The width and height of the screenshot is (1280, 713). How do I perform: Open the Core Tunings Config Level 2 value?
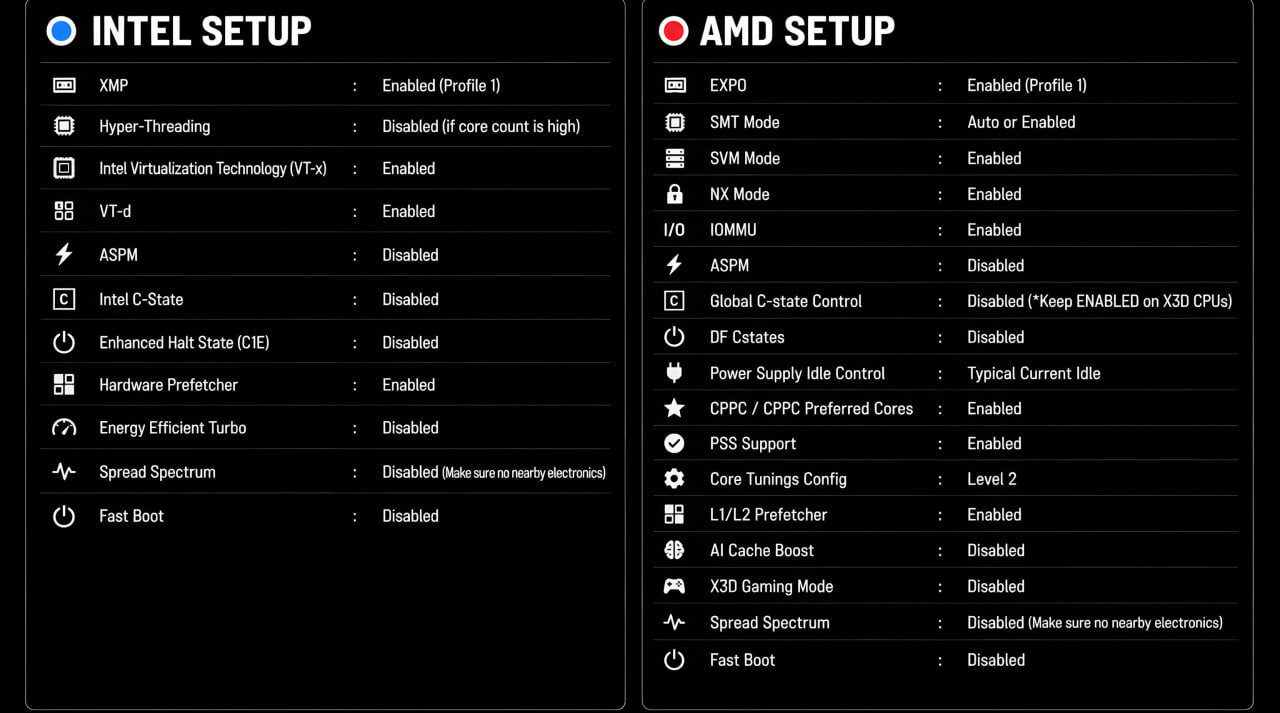pyautogui.click(x=992, y=479)
